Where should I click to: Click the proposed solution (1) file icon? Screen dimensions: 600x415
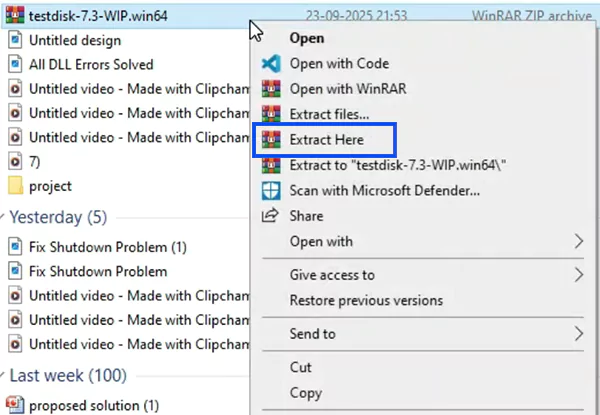15,405
